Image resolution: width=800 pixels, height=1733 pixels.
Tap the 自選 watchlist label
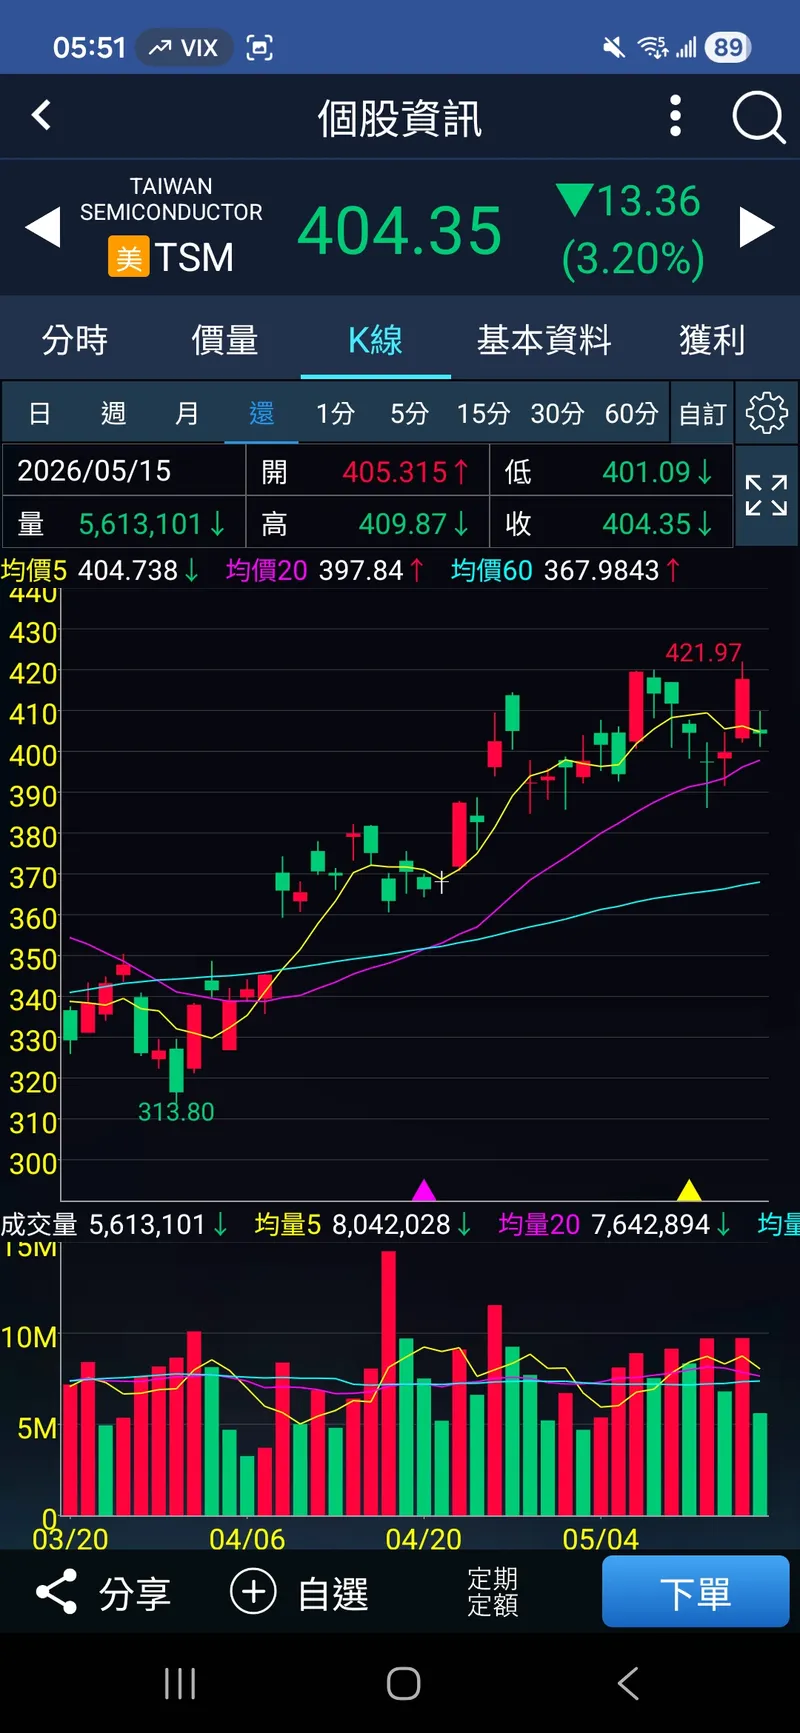click(x=333, y=1593)
